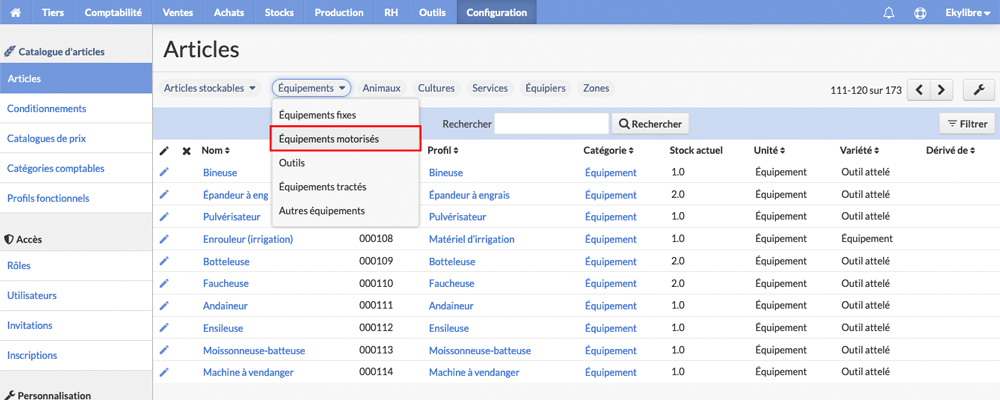1000x400 pixels.
Task: Select Équipements tractés menu option
Action: coord(345,186)
